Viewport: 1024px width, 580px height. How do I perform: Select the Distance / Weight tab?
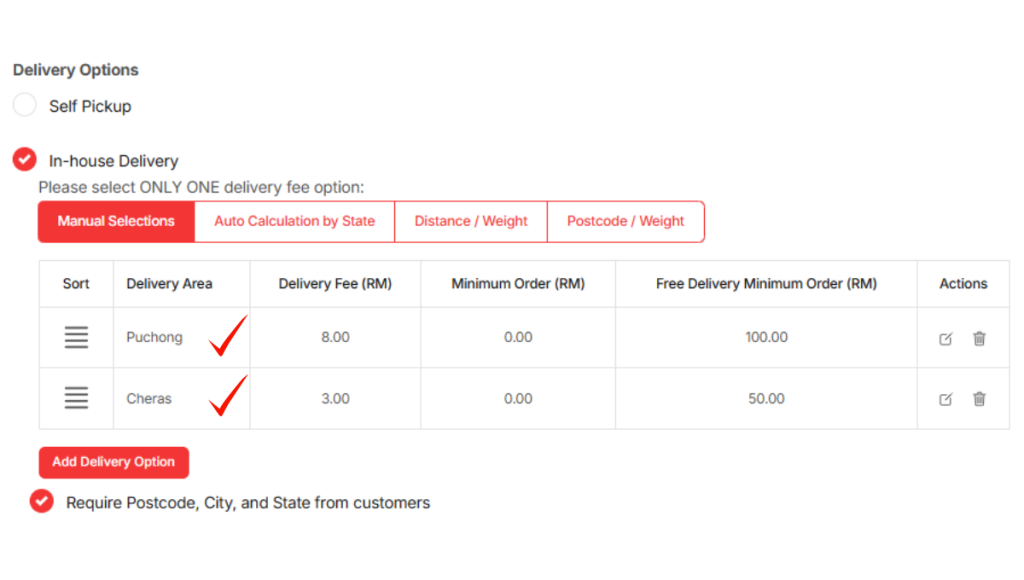pyautogui.click(x=471, y=221)
